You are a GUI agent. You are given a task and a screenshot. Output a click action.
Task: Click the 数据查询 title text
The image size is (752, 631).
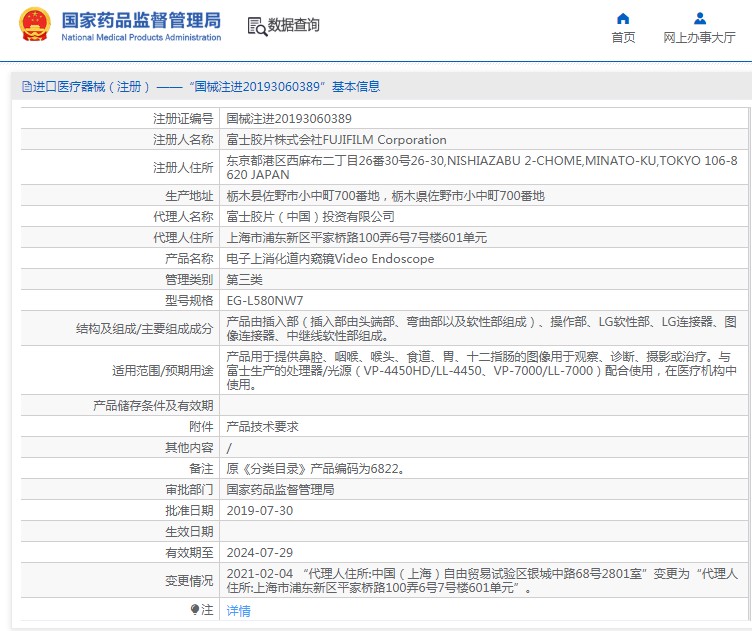coord(294,25)
